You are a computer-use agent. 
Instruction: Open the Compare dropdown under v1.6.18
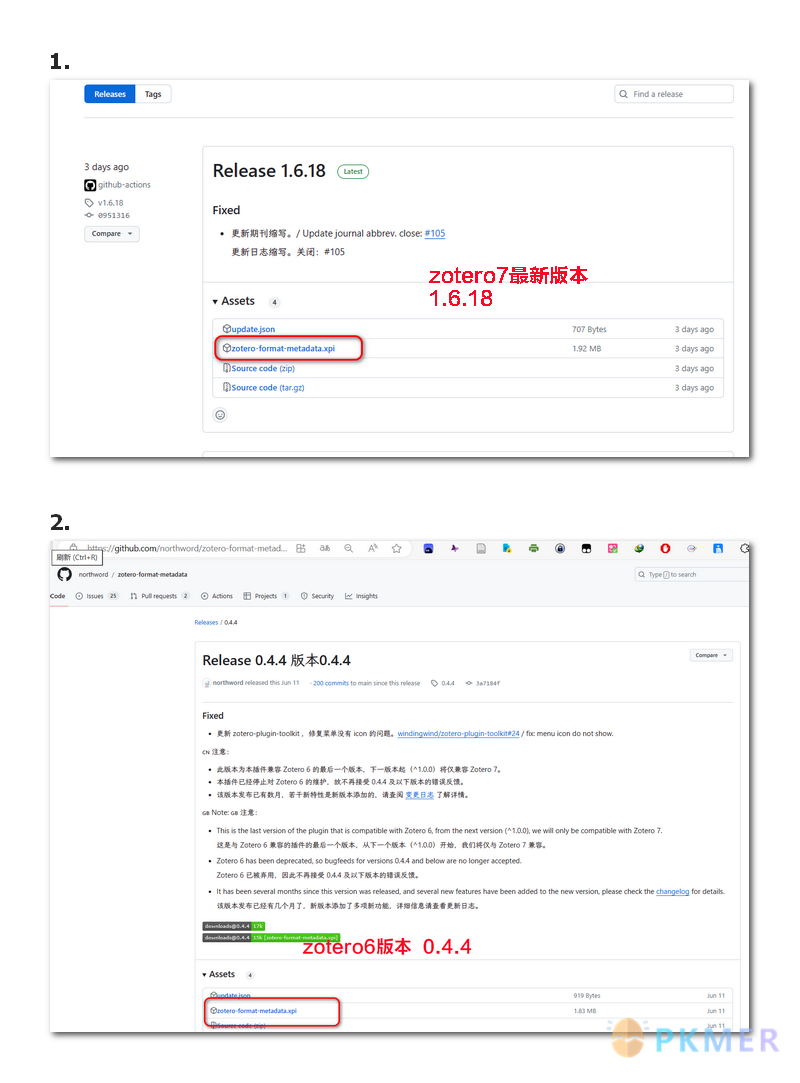[111, 233]
